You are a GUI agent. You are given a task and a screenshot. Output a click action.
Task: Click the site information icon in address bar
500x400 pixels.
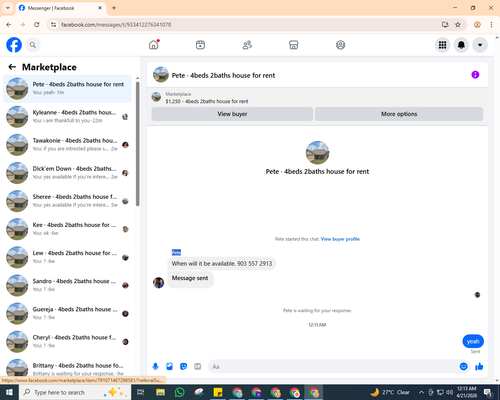click(53, 25)
